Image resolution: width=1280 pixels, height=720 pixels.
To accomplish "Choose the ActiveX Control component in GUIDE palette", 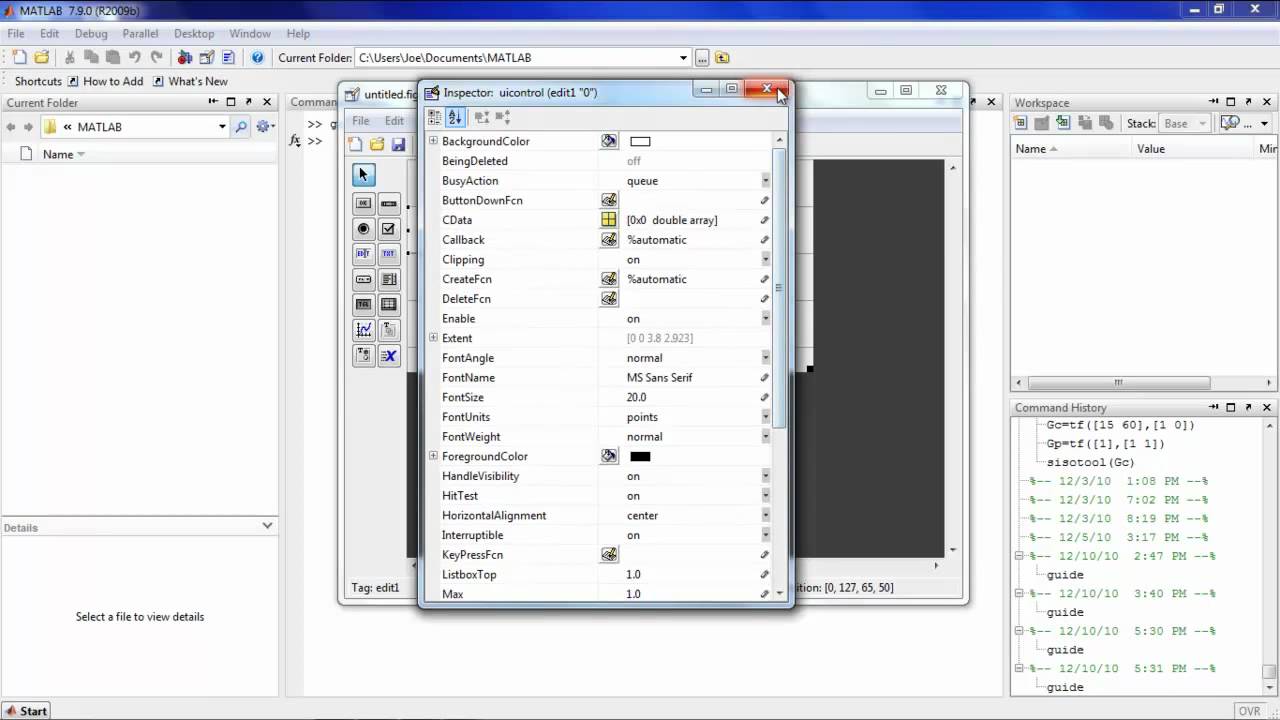I will 389,355.
